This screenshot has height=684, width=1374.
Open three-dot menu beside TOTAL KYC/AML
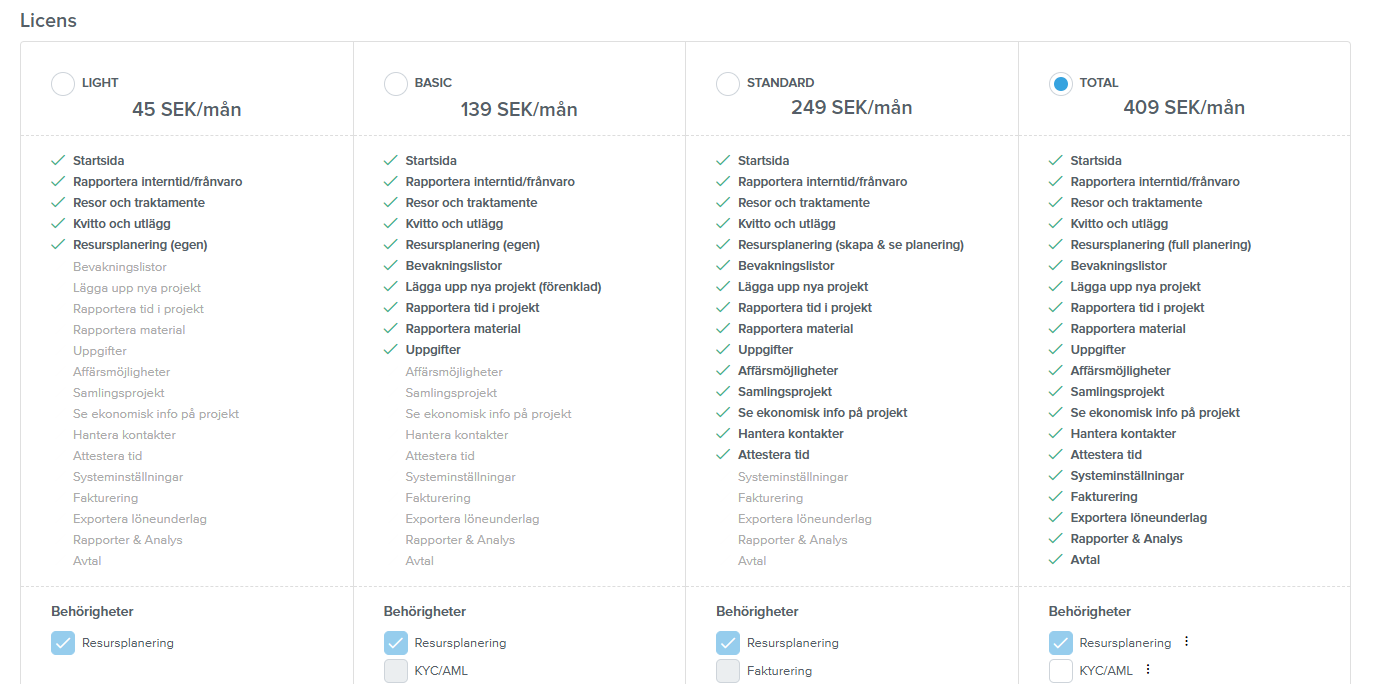1148,670
